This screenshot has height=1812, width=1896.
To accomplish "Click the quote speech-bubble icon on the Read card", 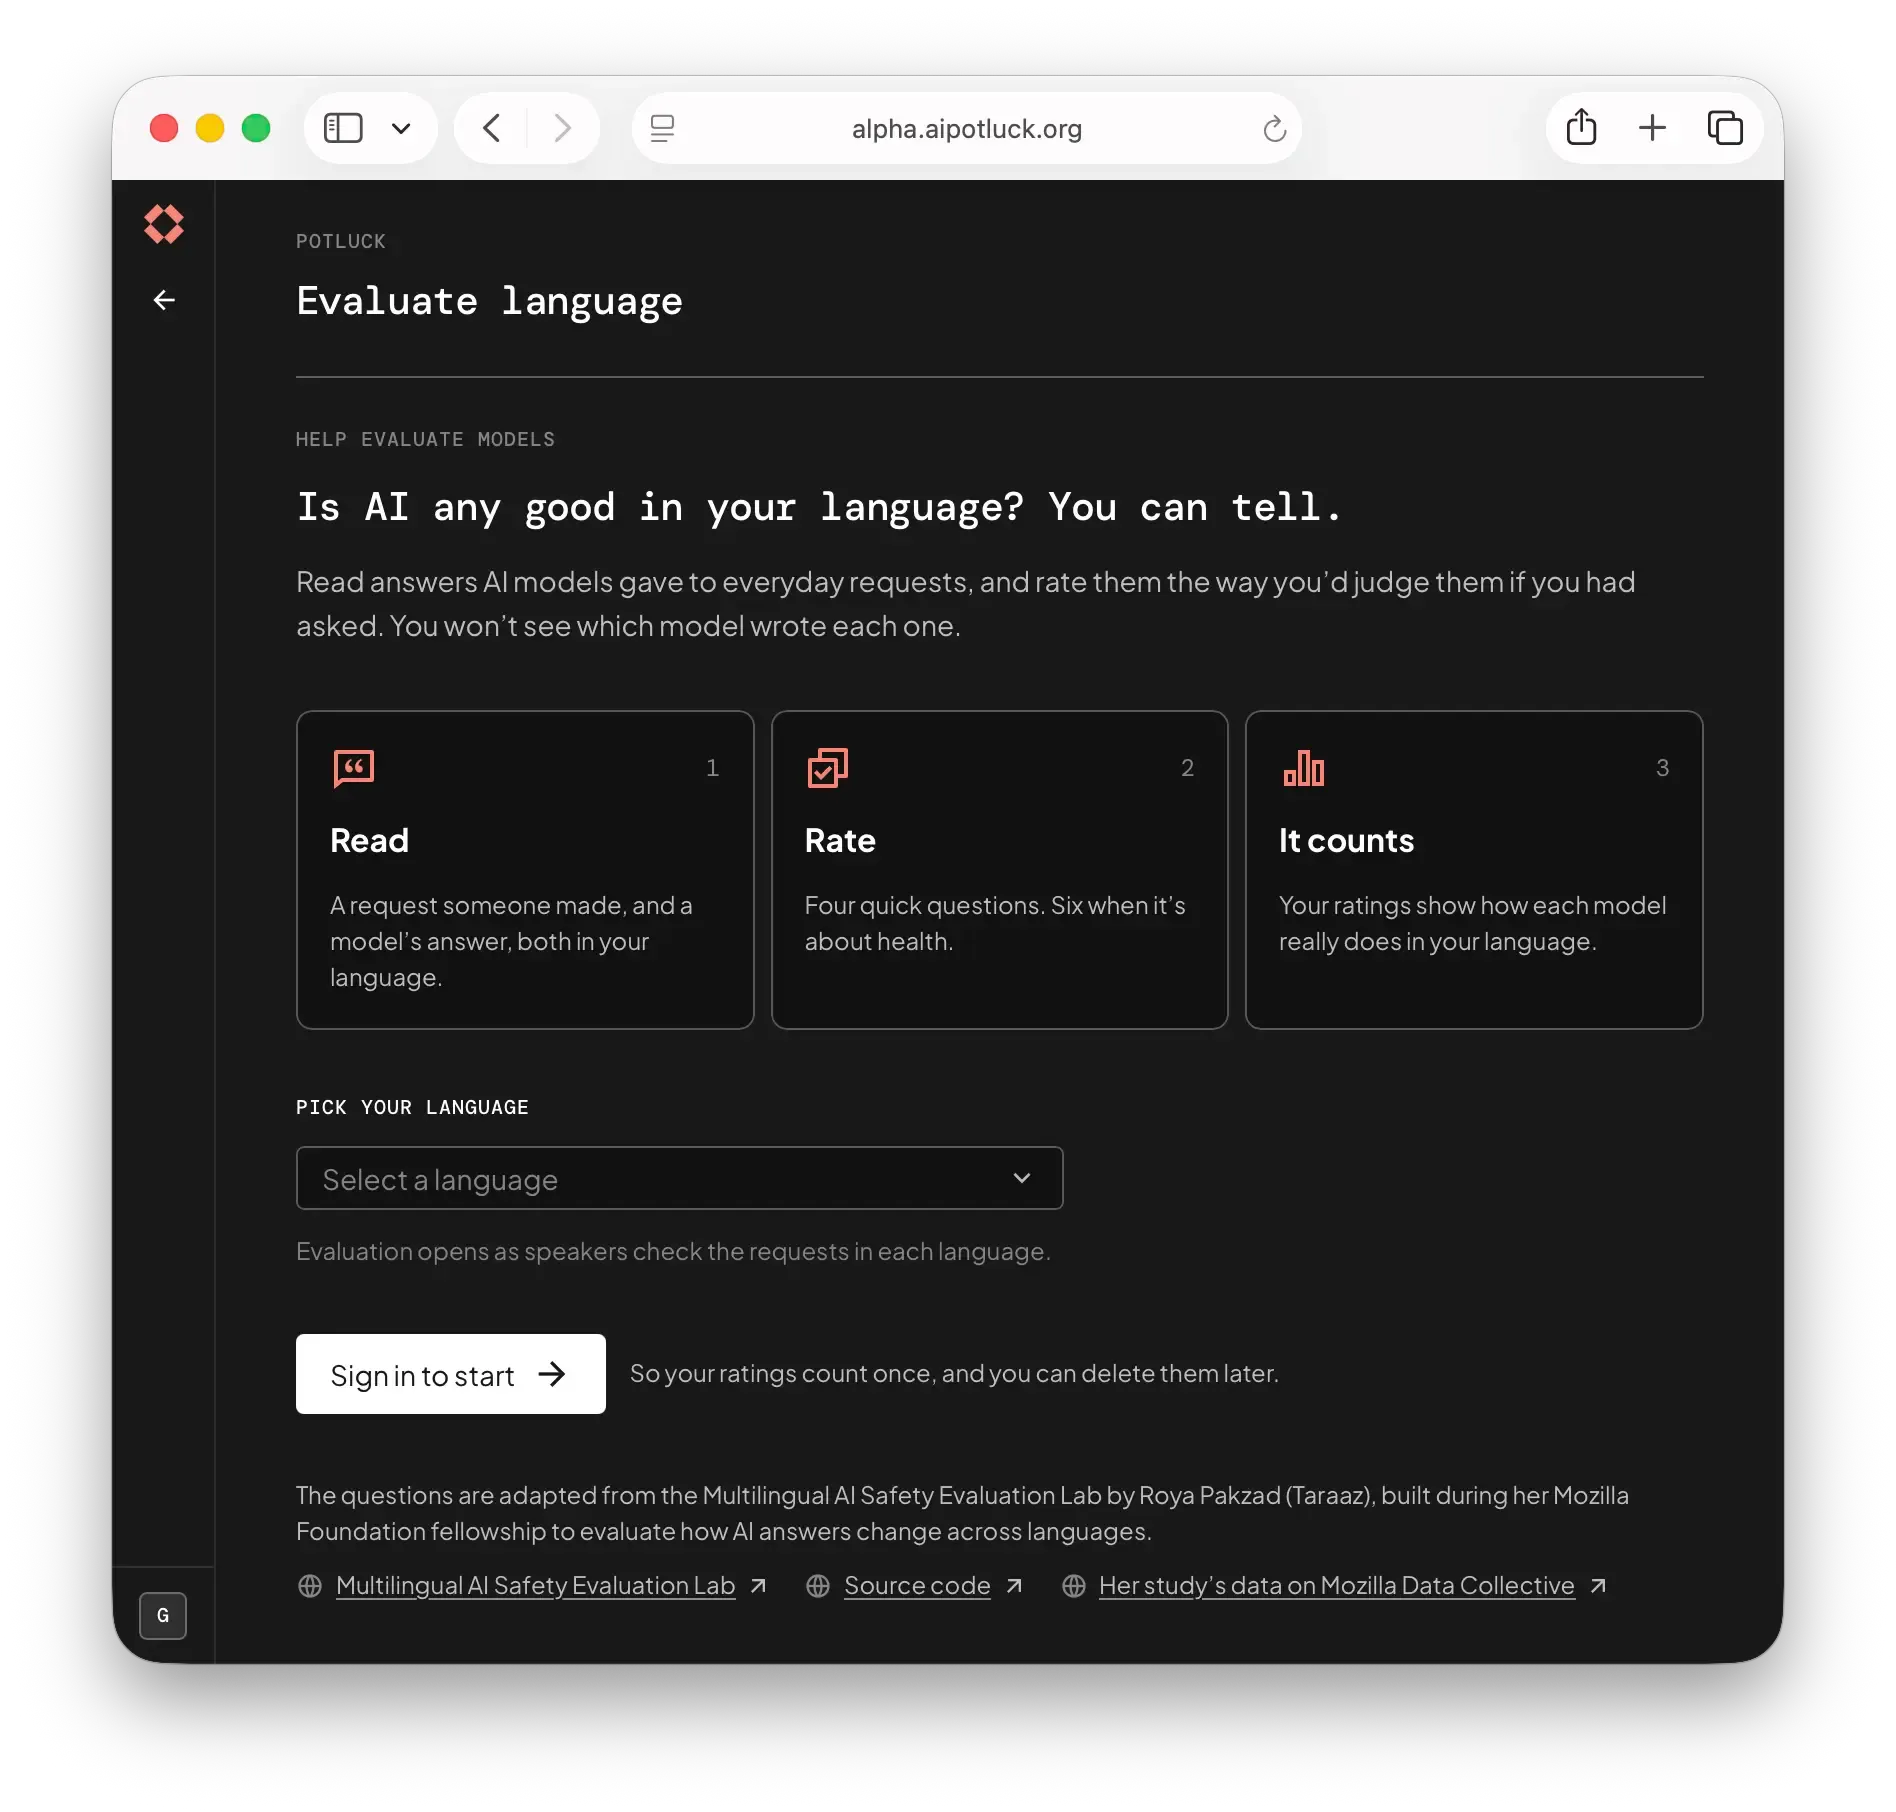I will [353, 768].
